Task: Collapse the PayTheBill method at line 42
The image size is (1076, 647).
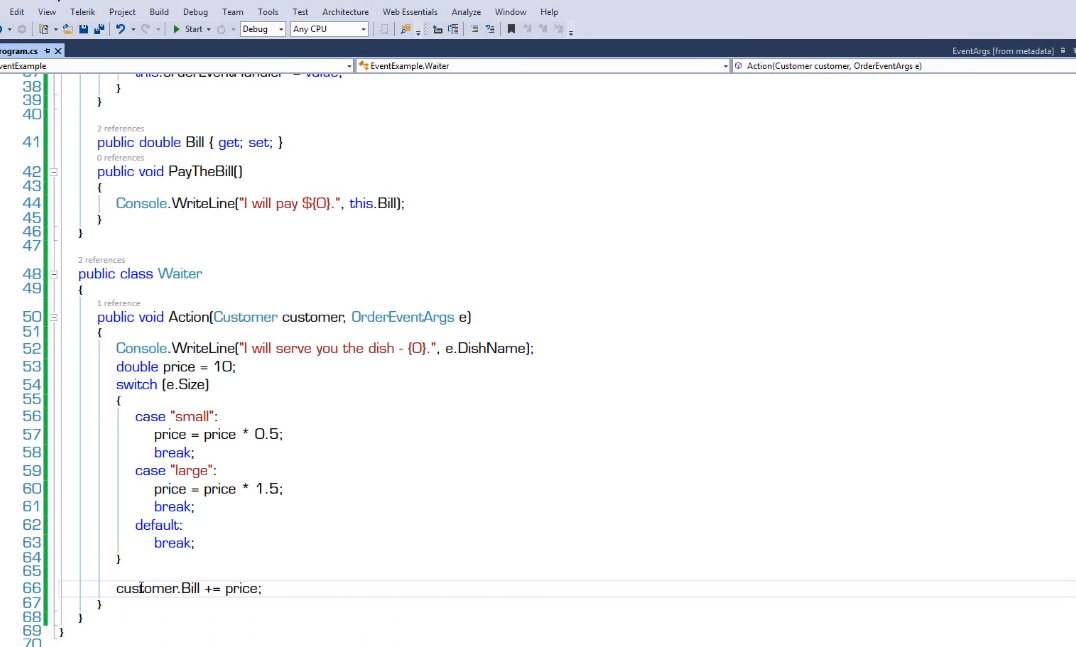Action: pyautogui.click(x=54, y=172)
